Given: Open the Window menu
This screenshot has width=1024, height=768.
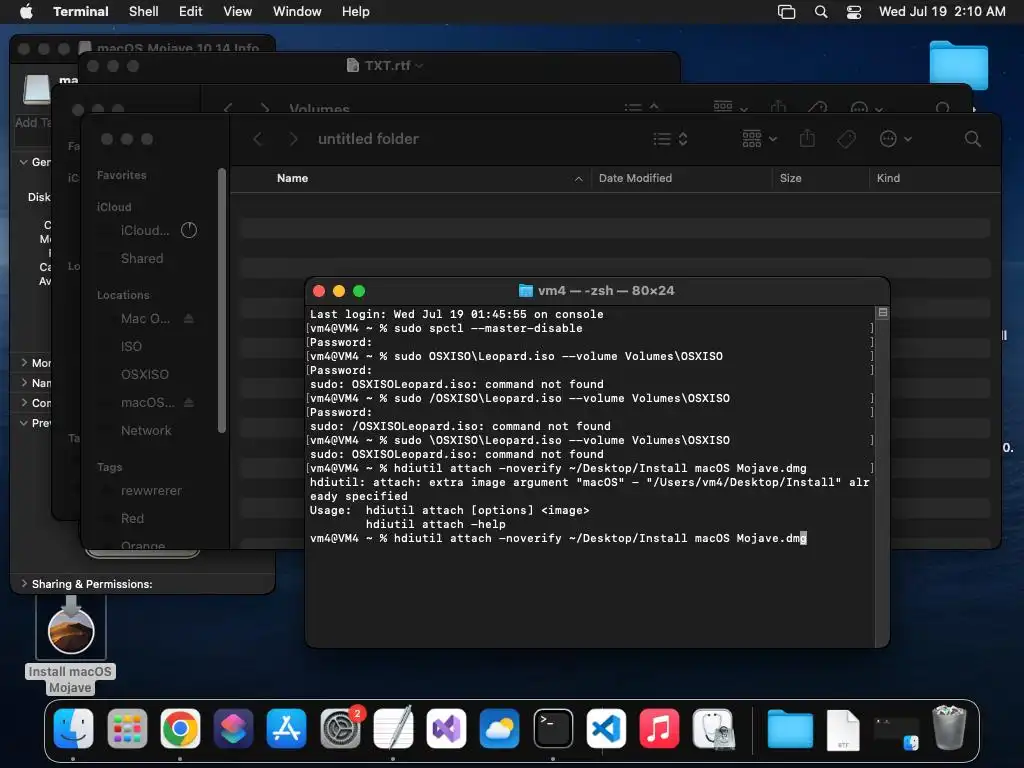Looking at the screenshot, I should 296,11.
